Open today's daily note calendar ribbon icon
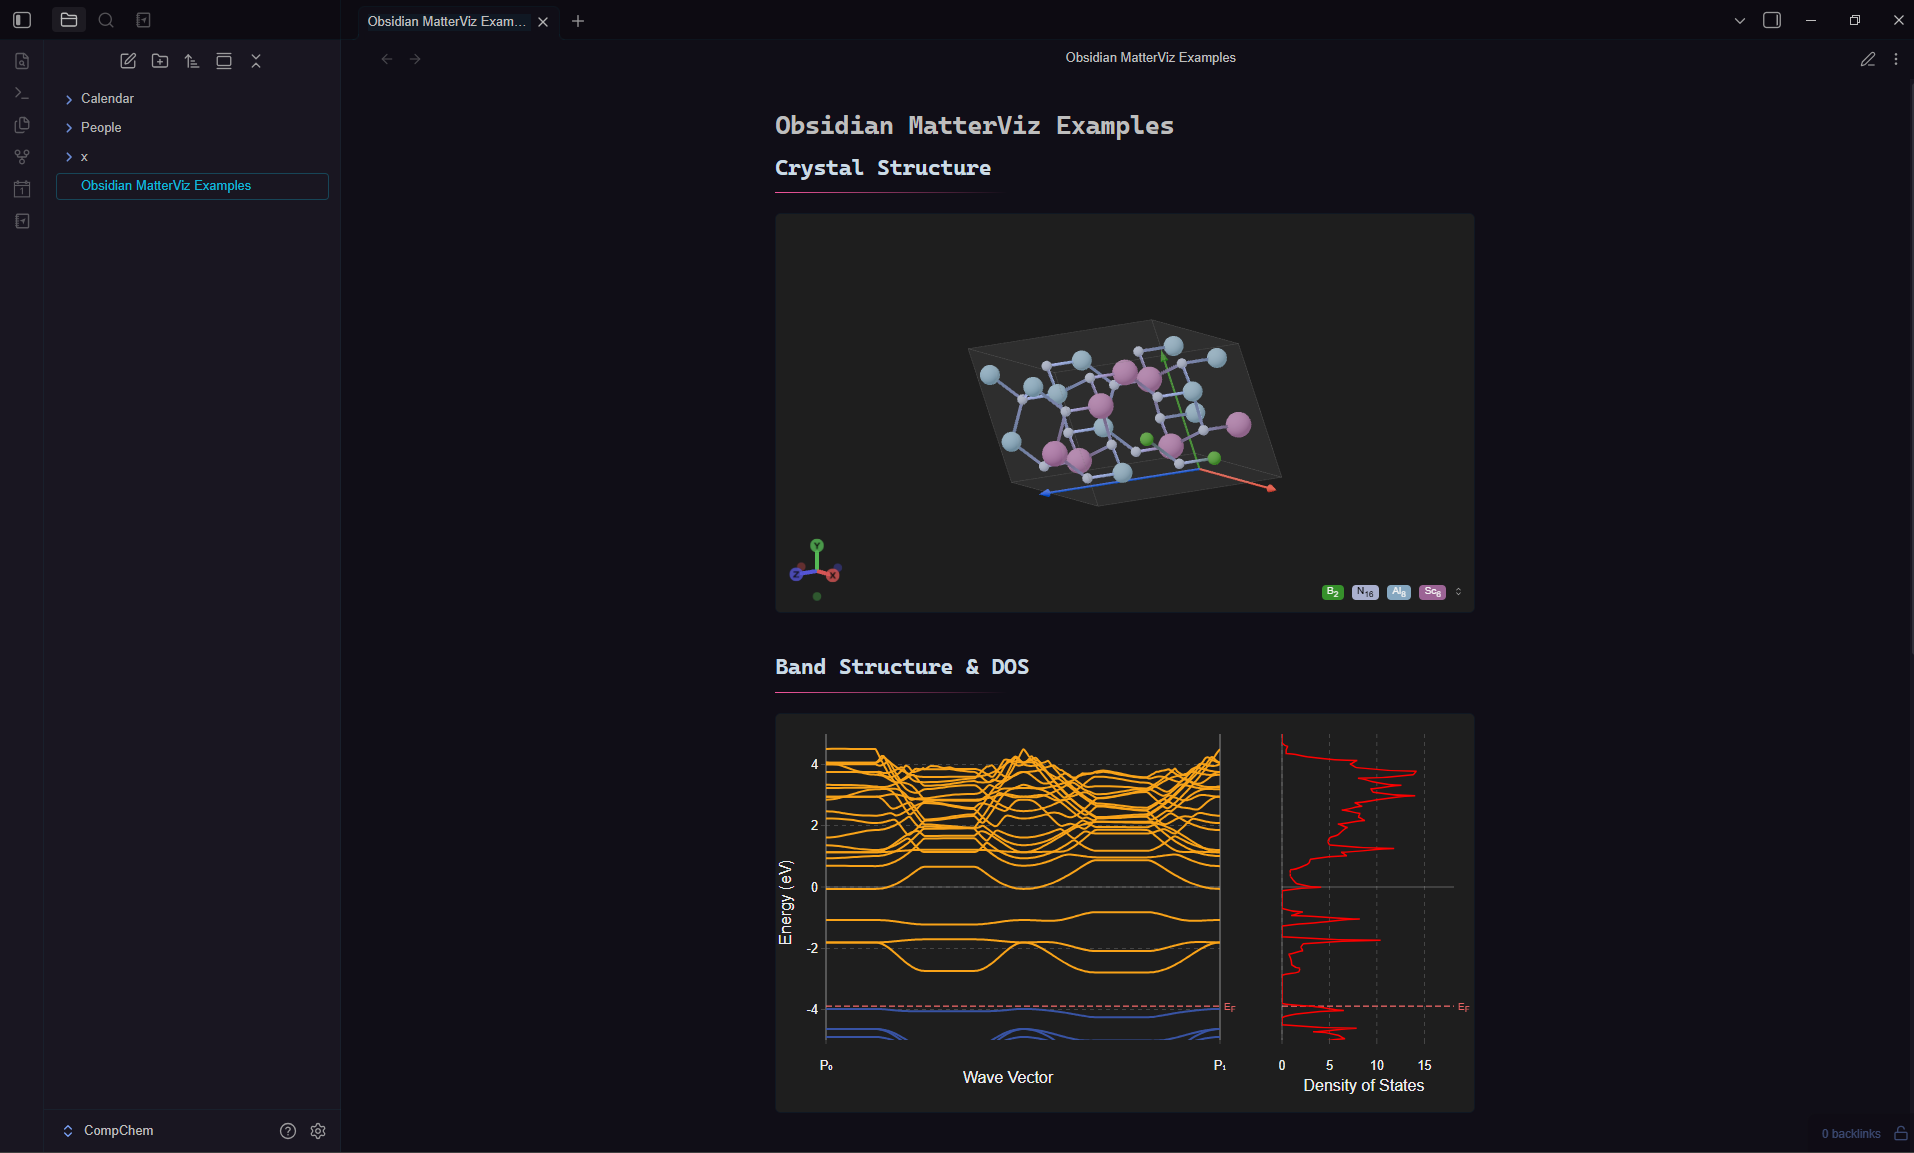 coord(22,189)
